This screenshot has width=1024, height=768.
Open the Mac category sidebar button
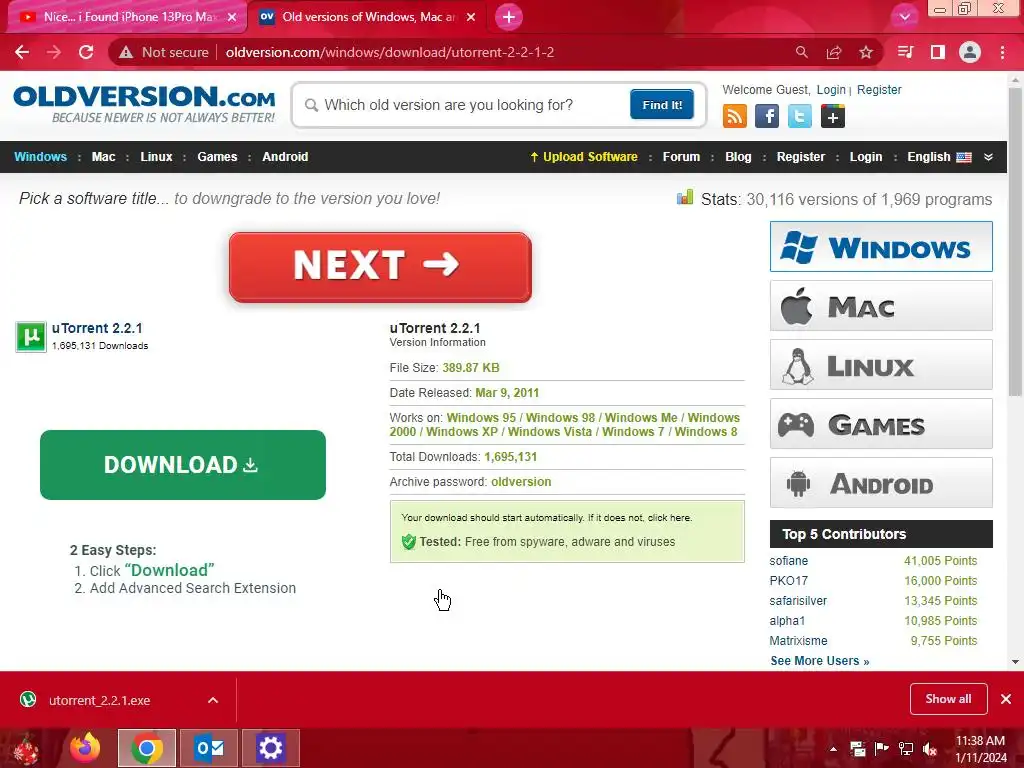(881, 306)
